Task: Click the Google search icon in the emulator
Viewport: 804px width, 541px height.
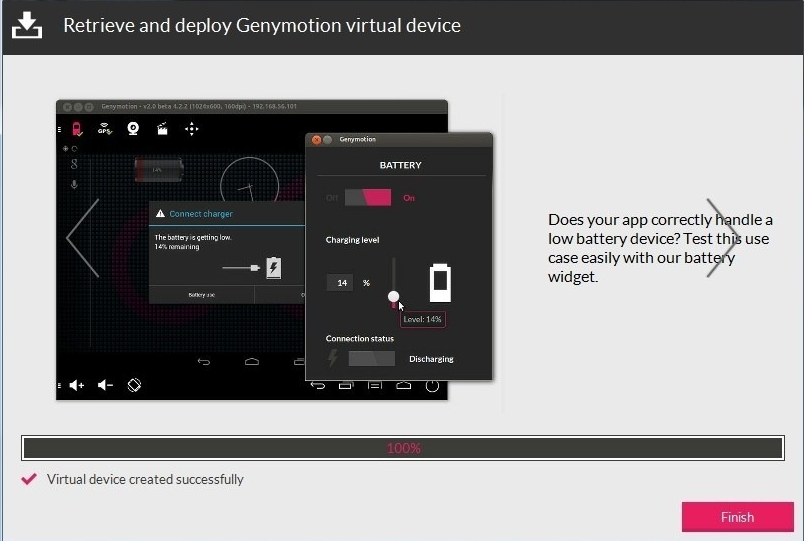Action: pos(74,164)
